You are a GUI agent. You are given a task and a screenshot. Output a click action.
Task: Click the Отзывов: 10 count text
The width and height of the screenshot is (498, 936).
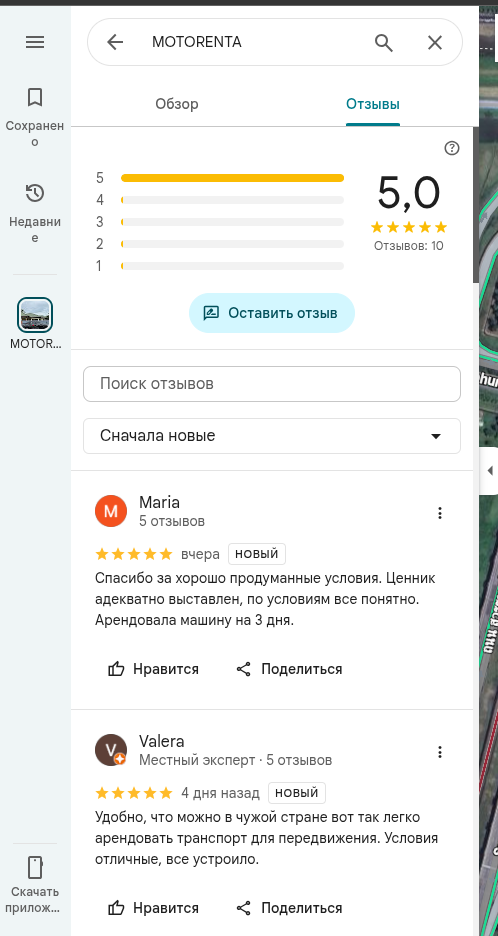pyautogui.click(x=409, y=246)
